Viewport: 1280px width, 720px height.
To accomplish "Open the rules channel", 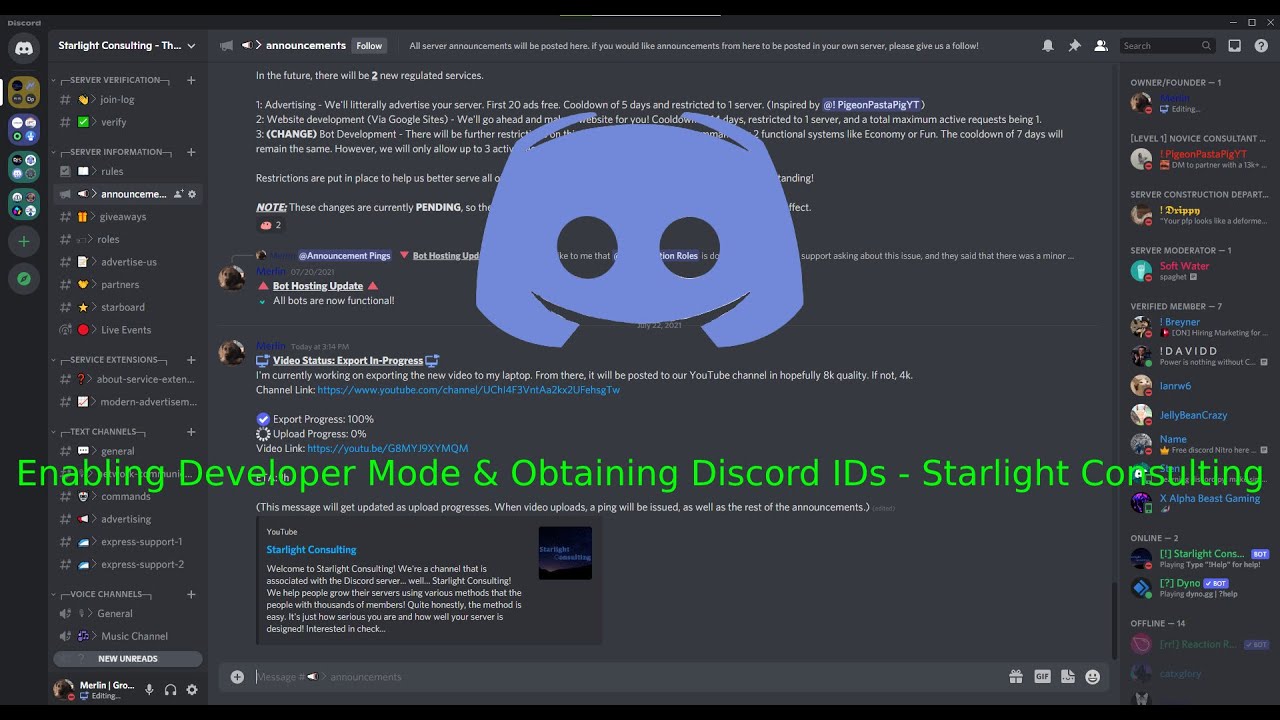I will [128, 171].
